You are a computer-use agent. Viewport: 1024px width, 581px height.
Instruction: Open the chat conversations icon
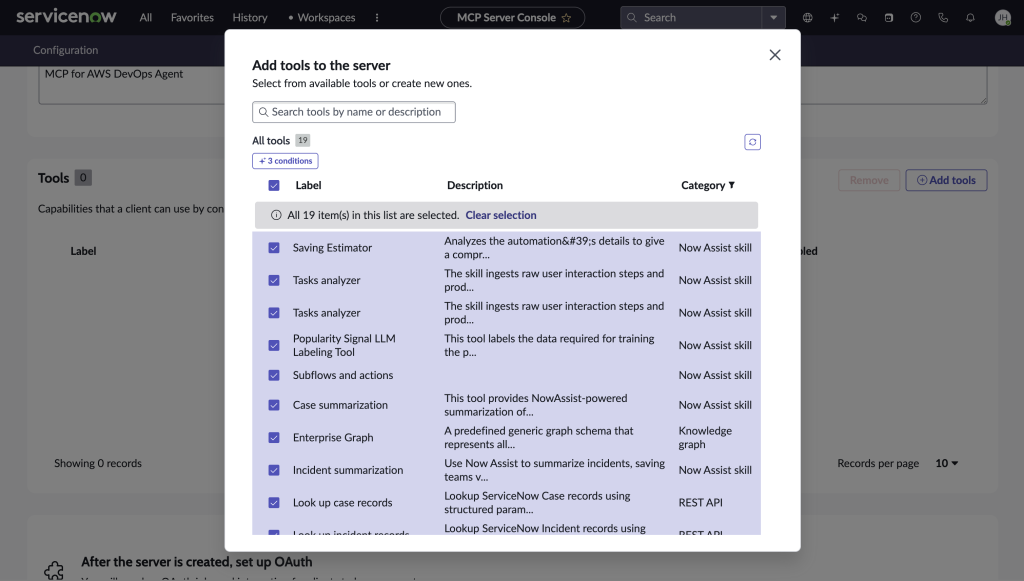pos(862,18)
